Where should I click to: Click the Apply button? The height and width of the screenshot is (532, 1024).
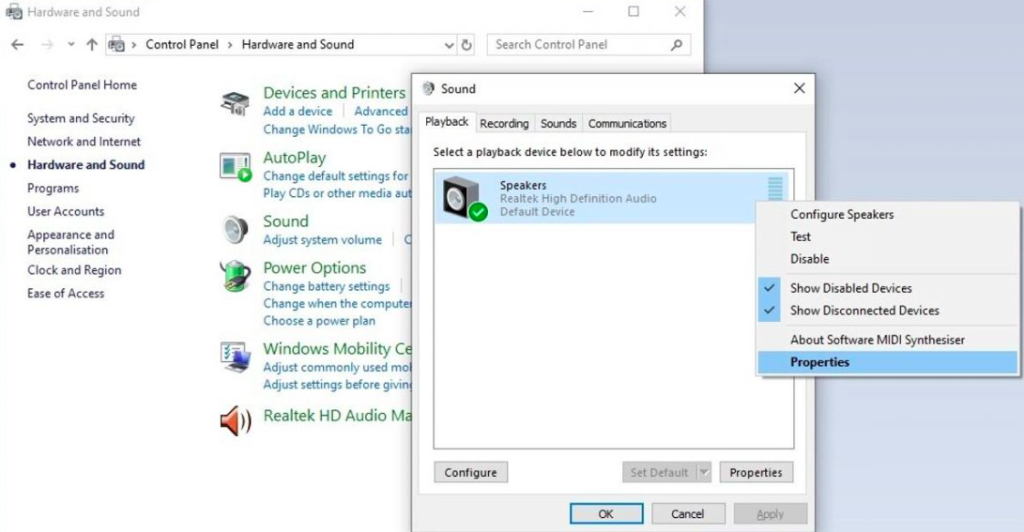click(770, 514)
